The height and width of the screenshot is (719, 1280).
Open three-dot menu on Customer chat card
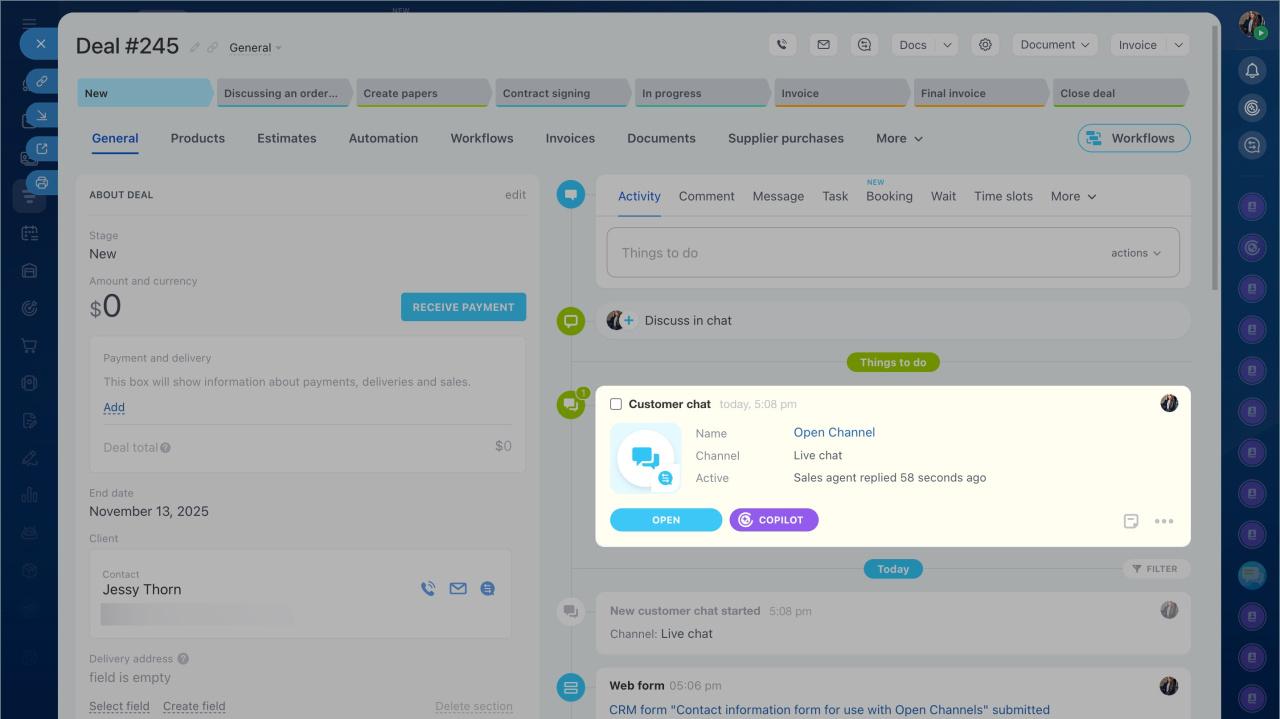tap(1164, 521)
